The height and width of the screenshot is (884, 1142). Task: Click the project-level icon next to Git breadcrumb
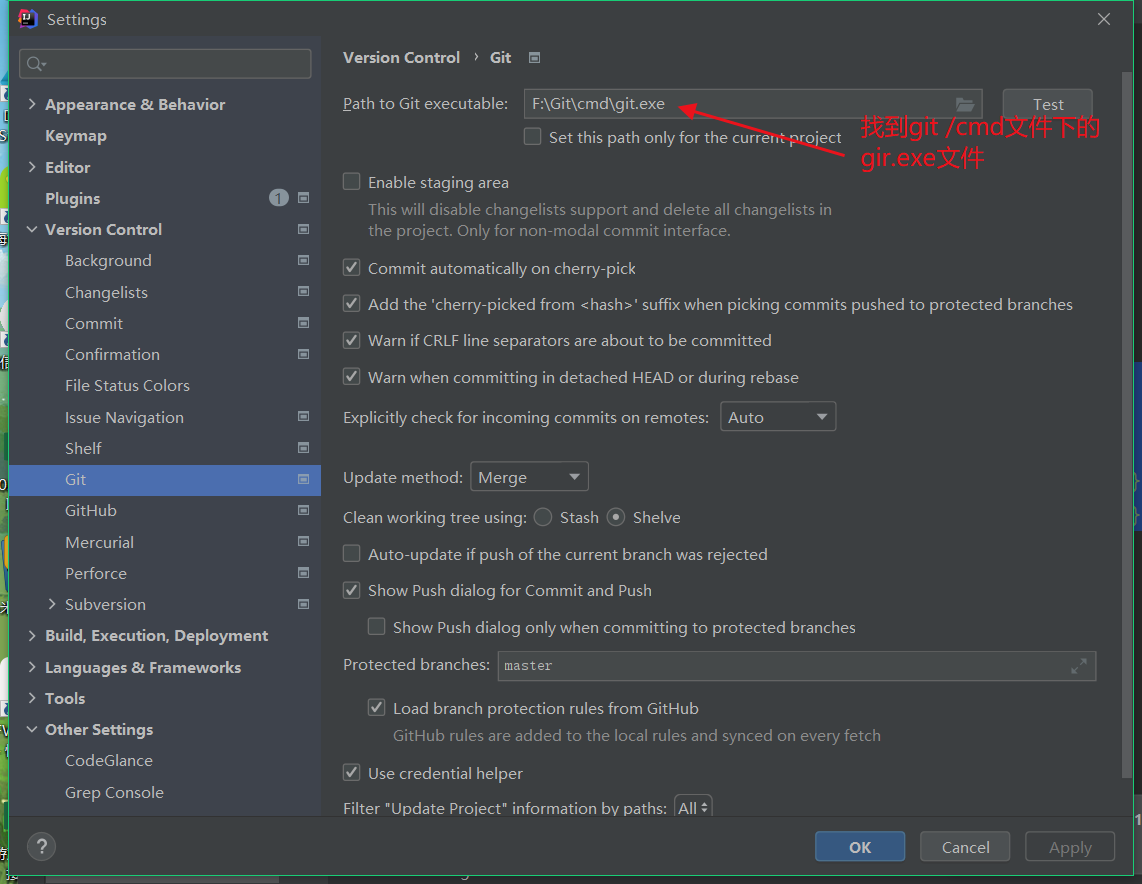[x=534, y=58]
